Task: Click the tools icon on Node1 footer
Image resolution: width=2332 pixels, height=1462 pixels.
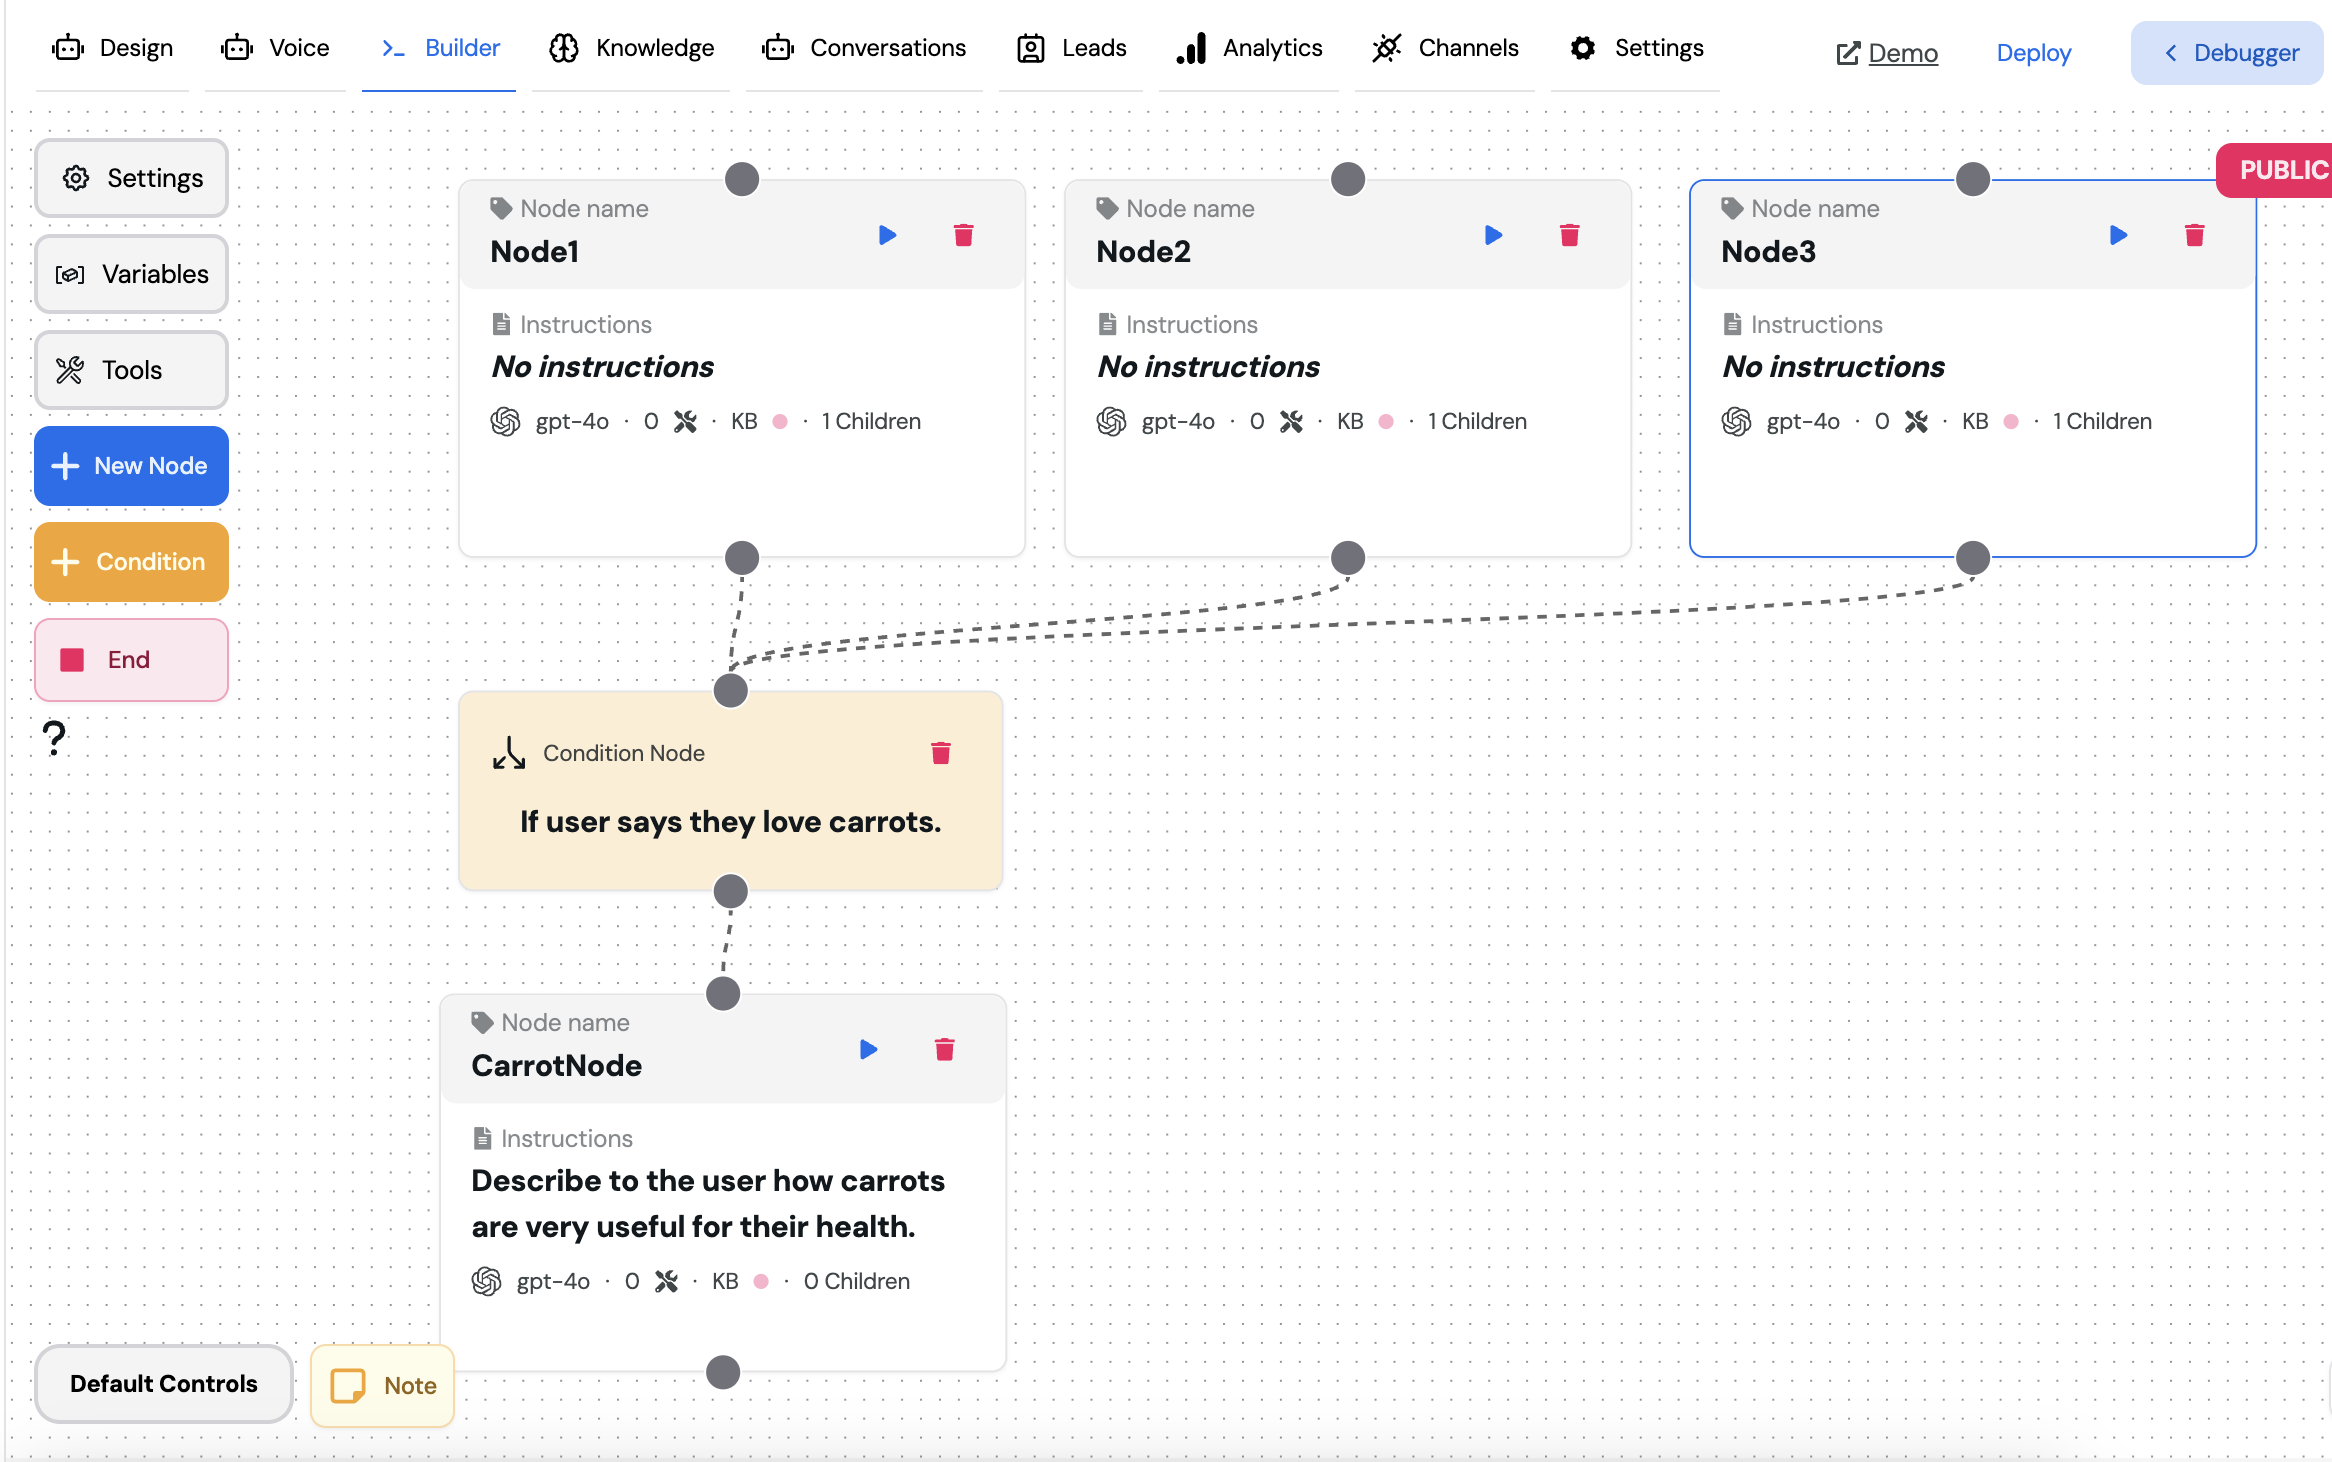Action: (685, 421)
